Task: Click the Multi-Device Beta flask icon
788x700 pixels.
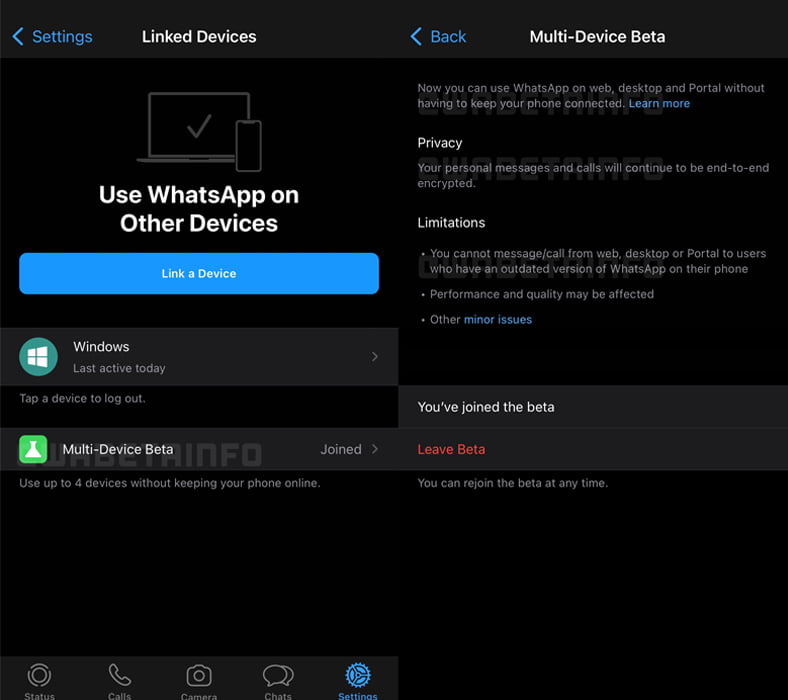Action: [33, 450]
